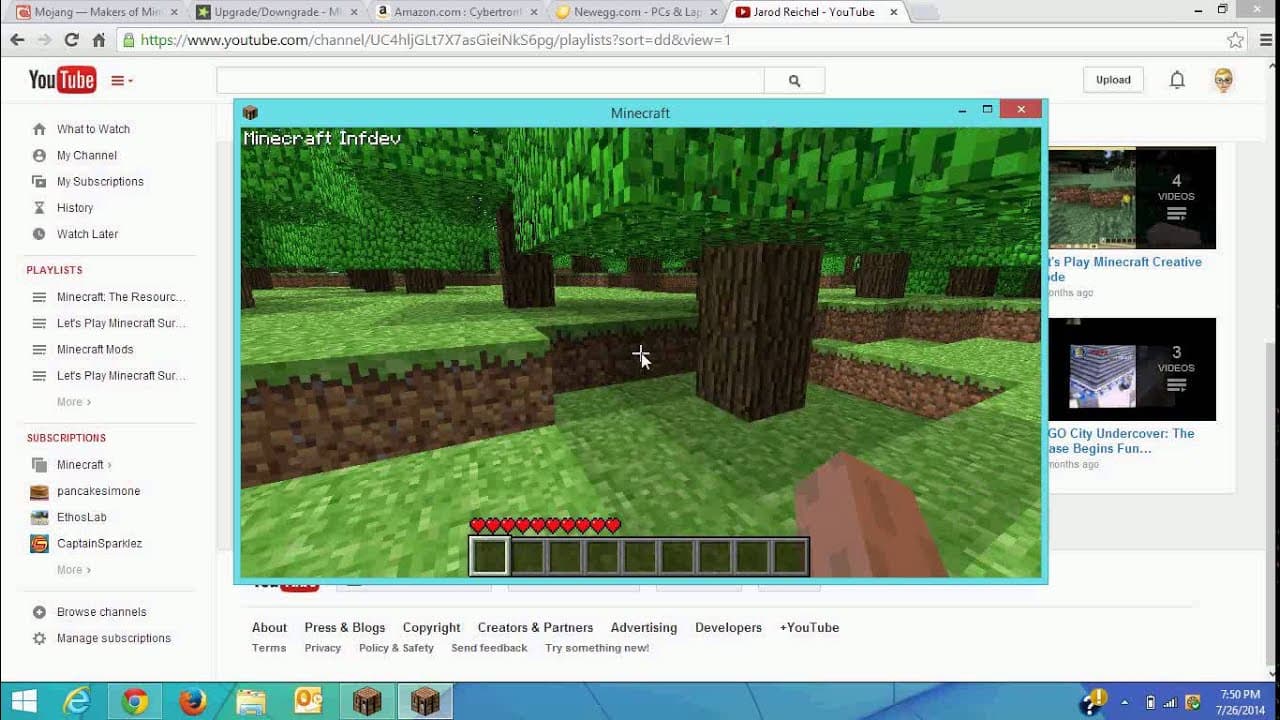1280x720 pixels.
Task: Click the pancakesimone channel avatar
Action: pyautogui.click(x=39, y=491)
